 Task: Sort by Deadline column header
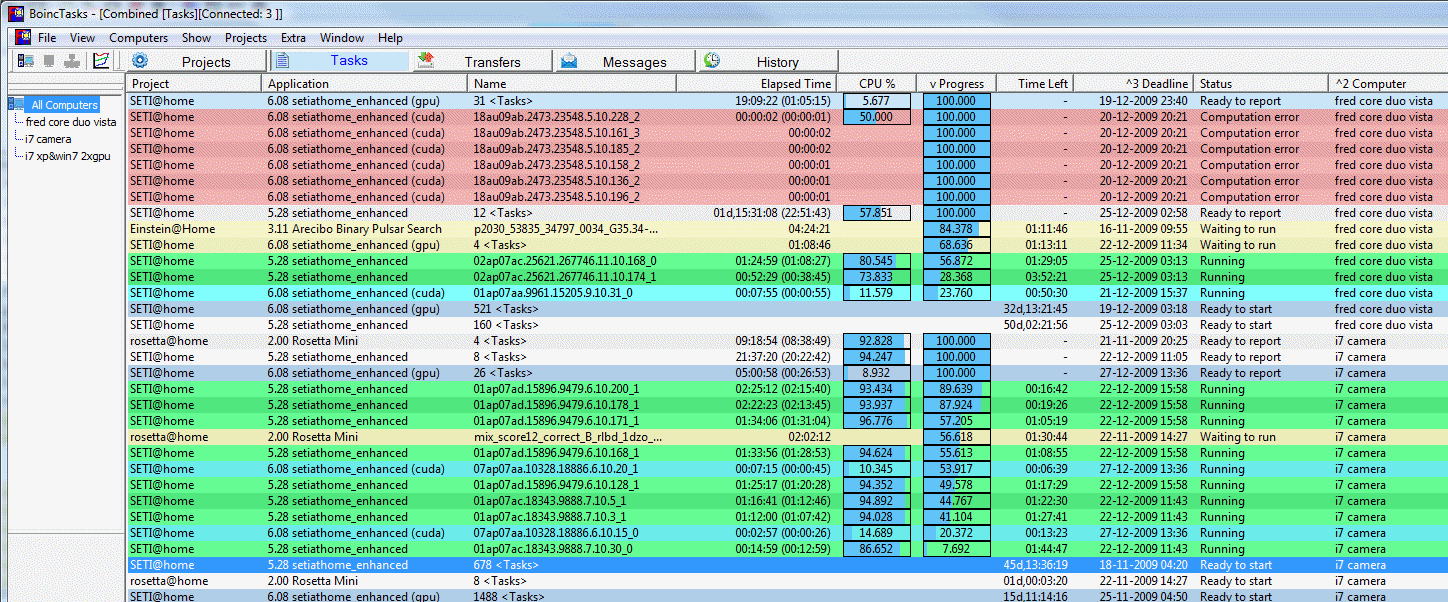coord(1133,84)
